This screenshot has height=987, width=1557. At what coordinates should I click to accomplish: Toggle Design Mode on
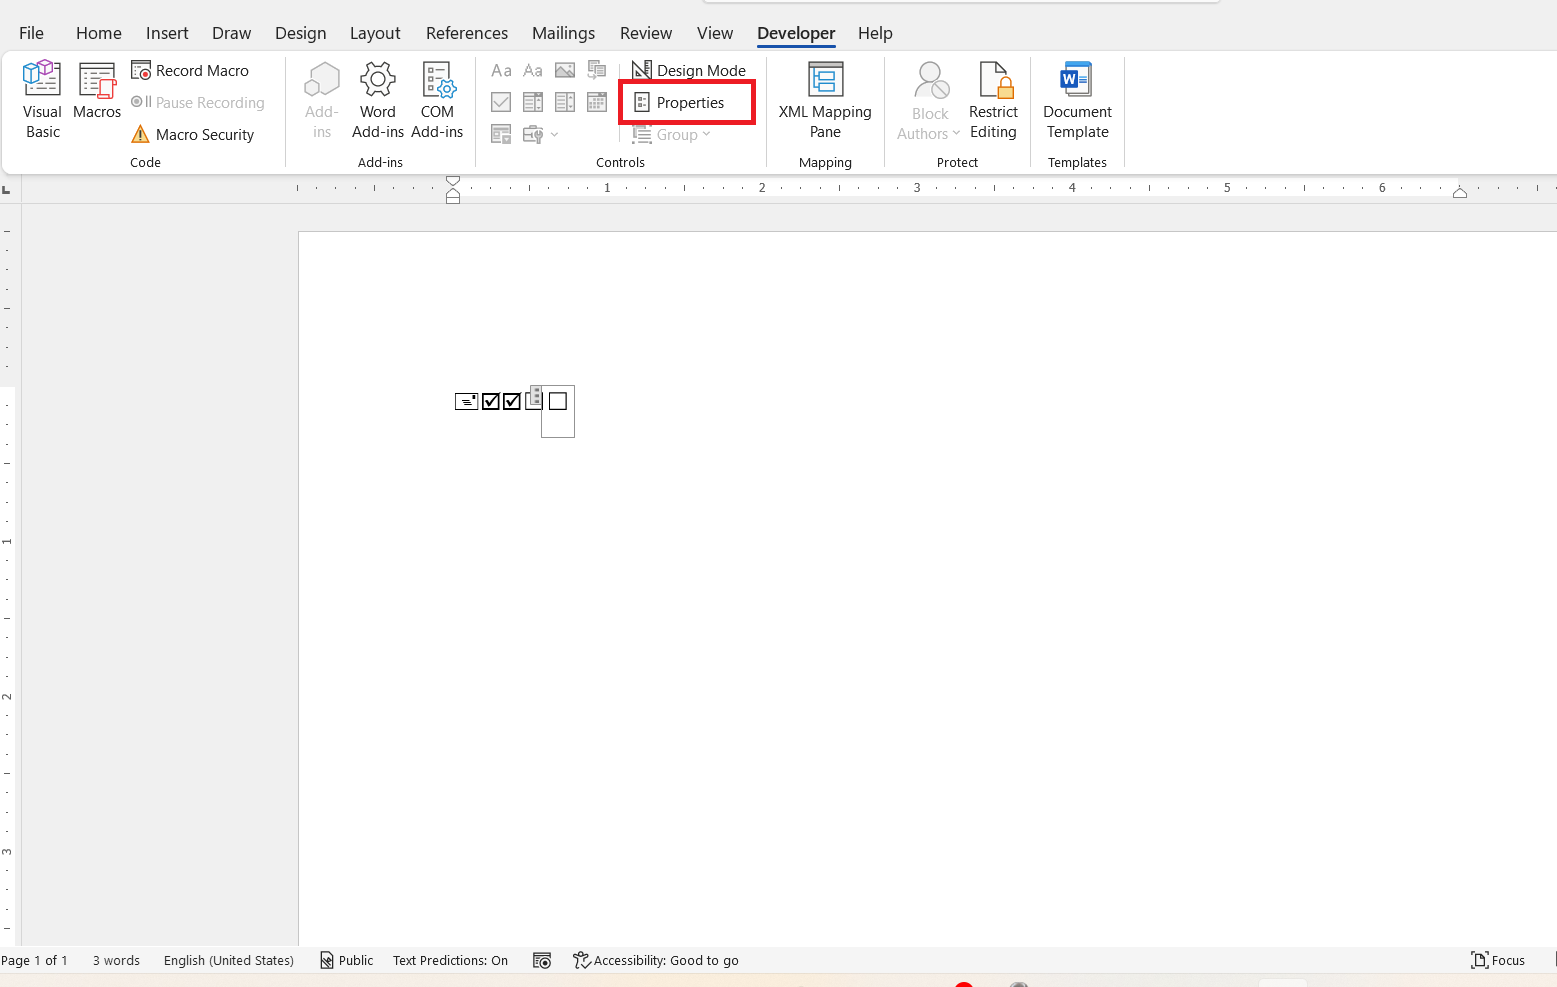coord(689,70)
